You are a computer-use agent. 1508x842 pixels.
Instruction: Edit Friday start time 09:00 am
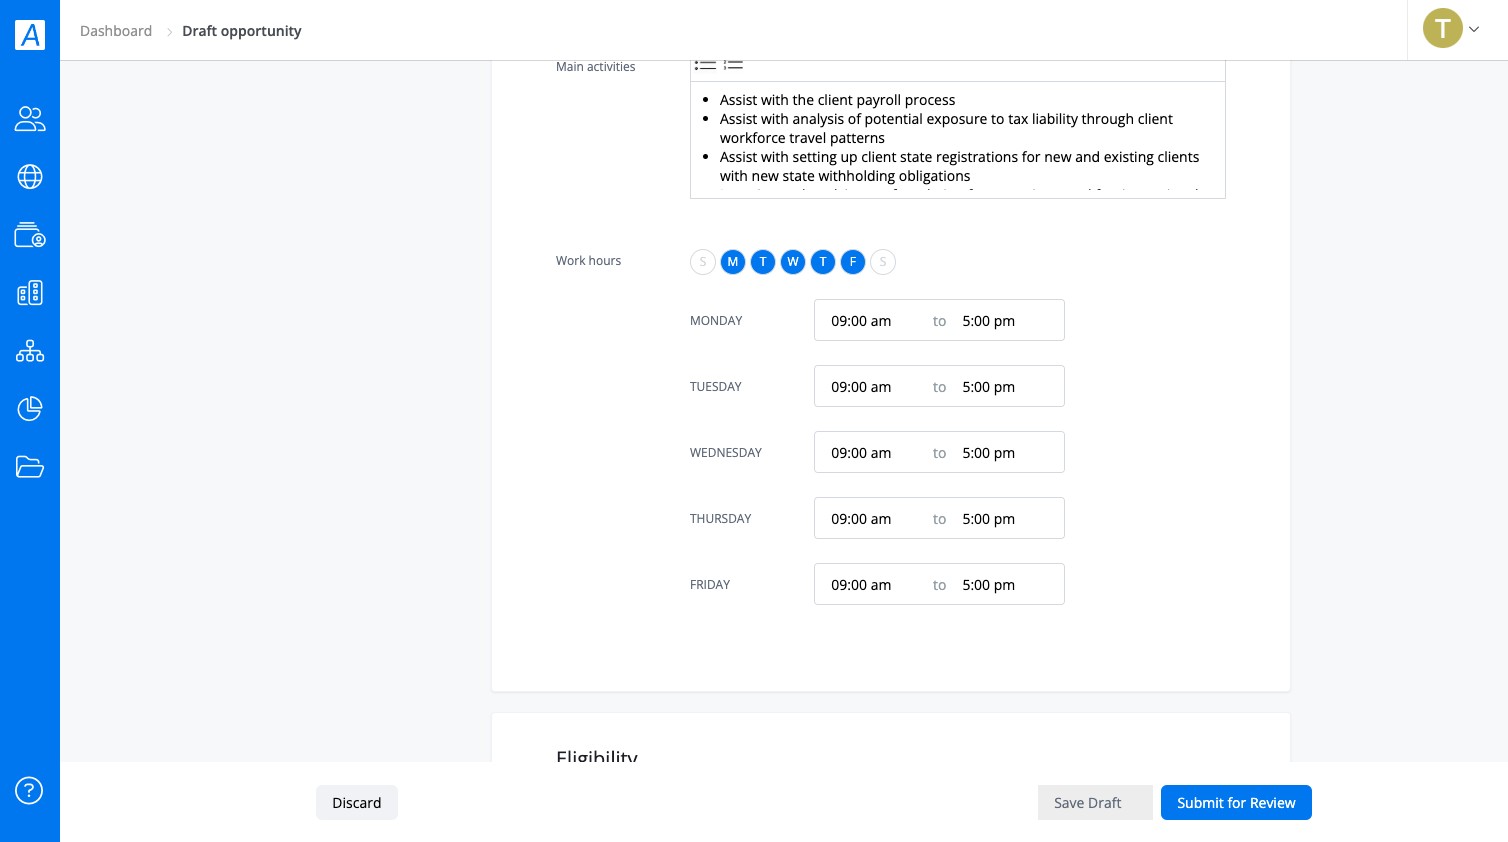861,585
